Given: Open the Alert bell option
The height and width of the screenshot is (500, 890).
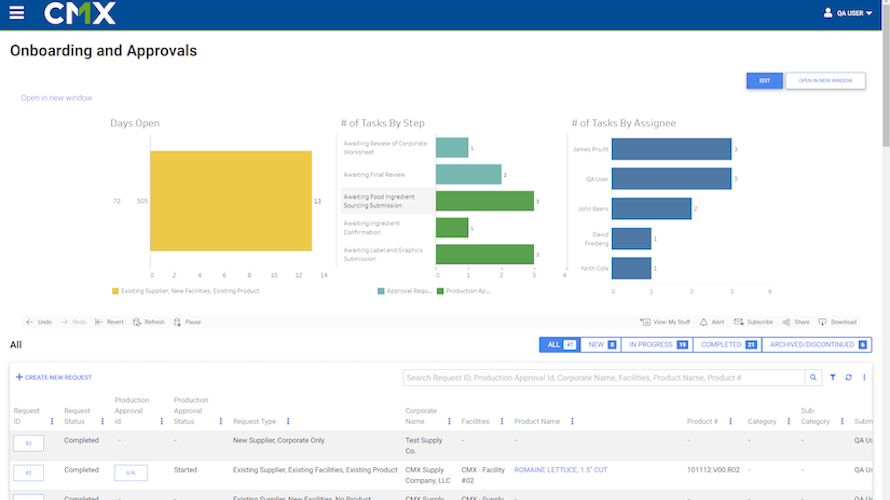Looking at the screenshot, I should click(704, 322).
